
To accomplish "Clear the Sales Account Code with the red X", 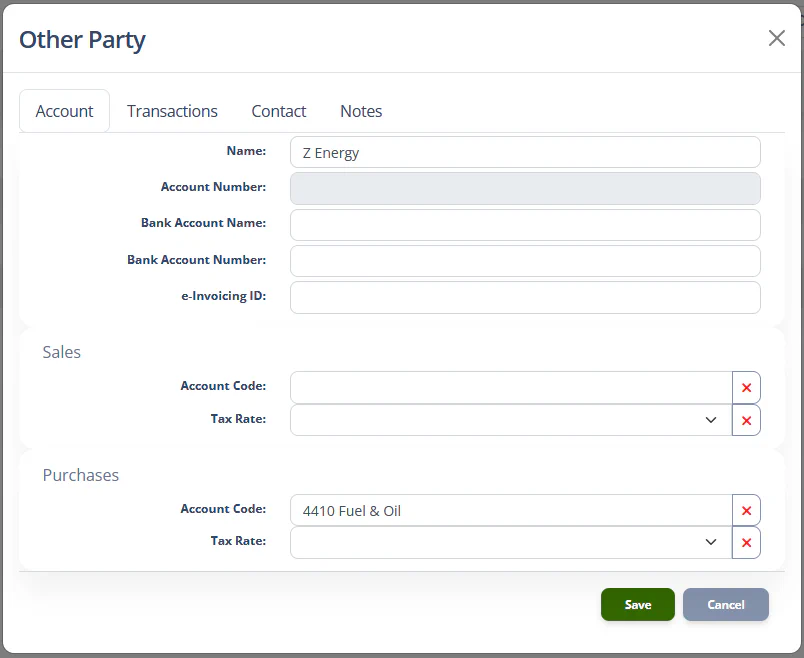I will tap(746, 387).
